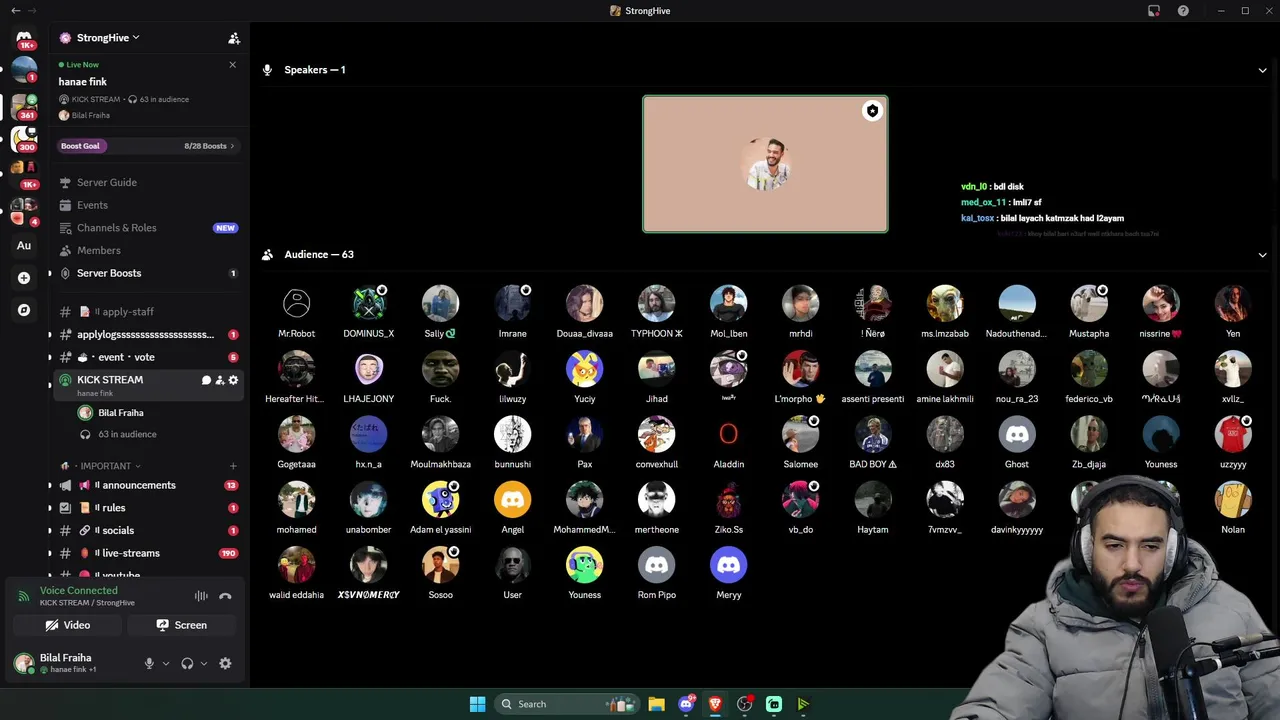The height and width of the screenshot is (720, 1280).
Task: Collapse the Speakers section chevron
Action: coord(1262,70)
